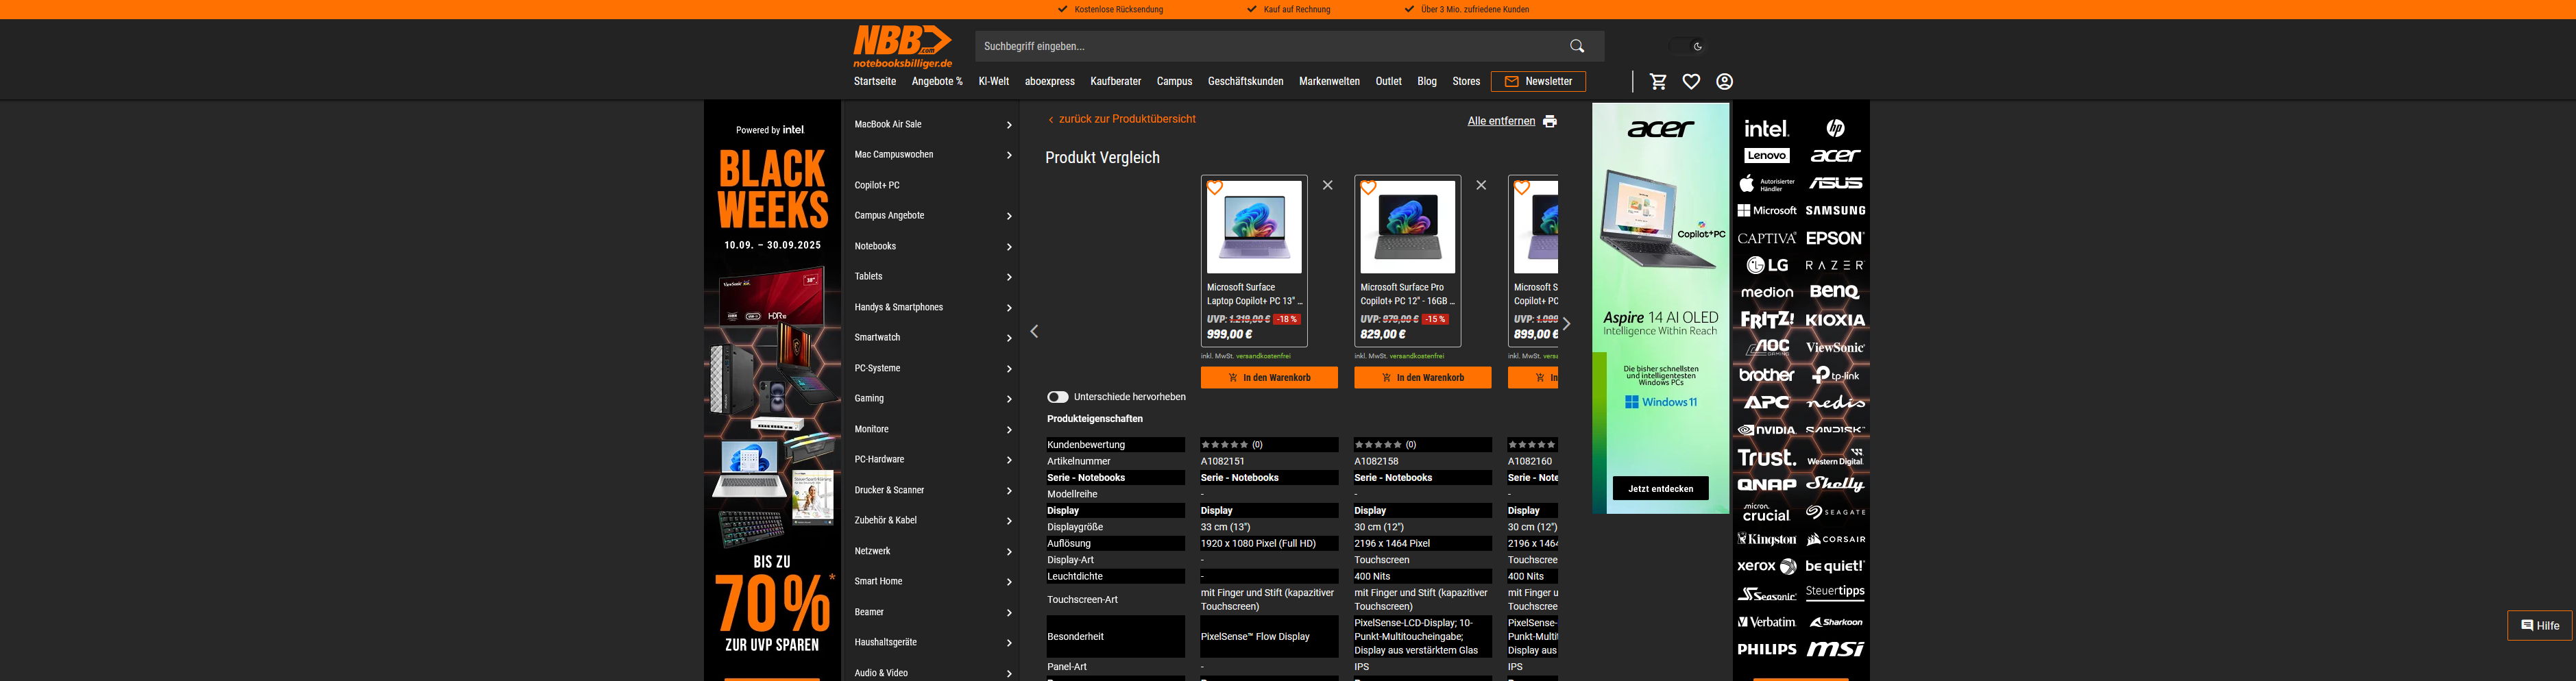Open Surface Laptop Copilot+ PC 13" thumbnail
The width and height of the screenshot is (2576, 681).
tap(1254, 227)
